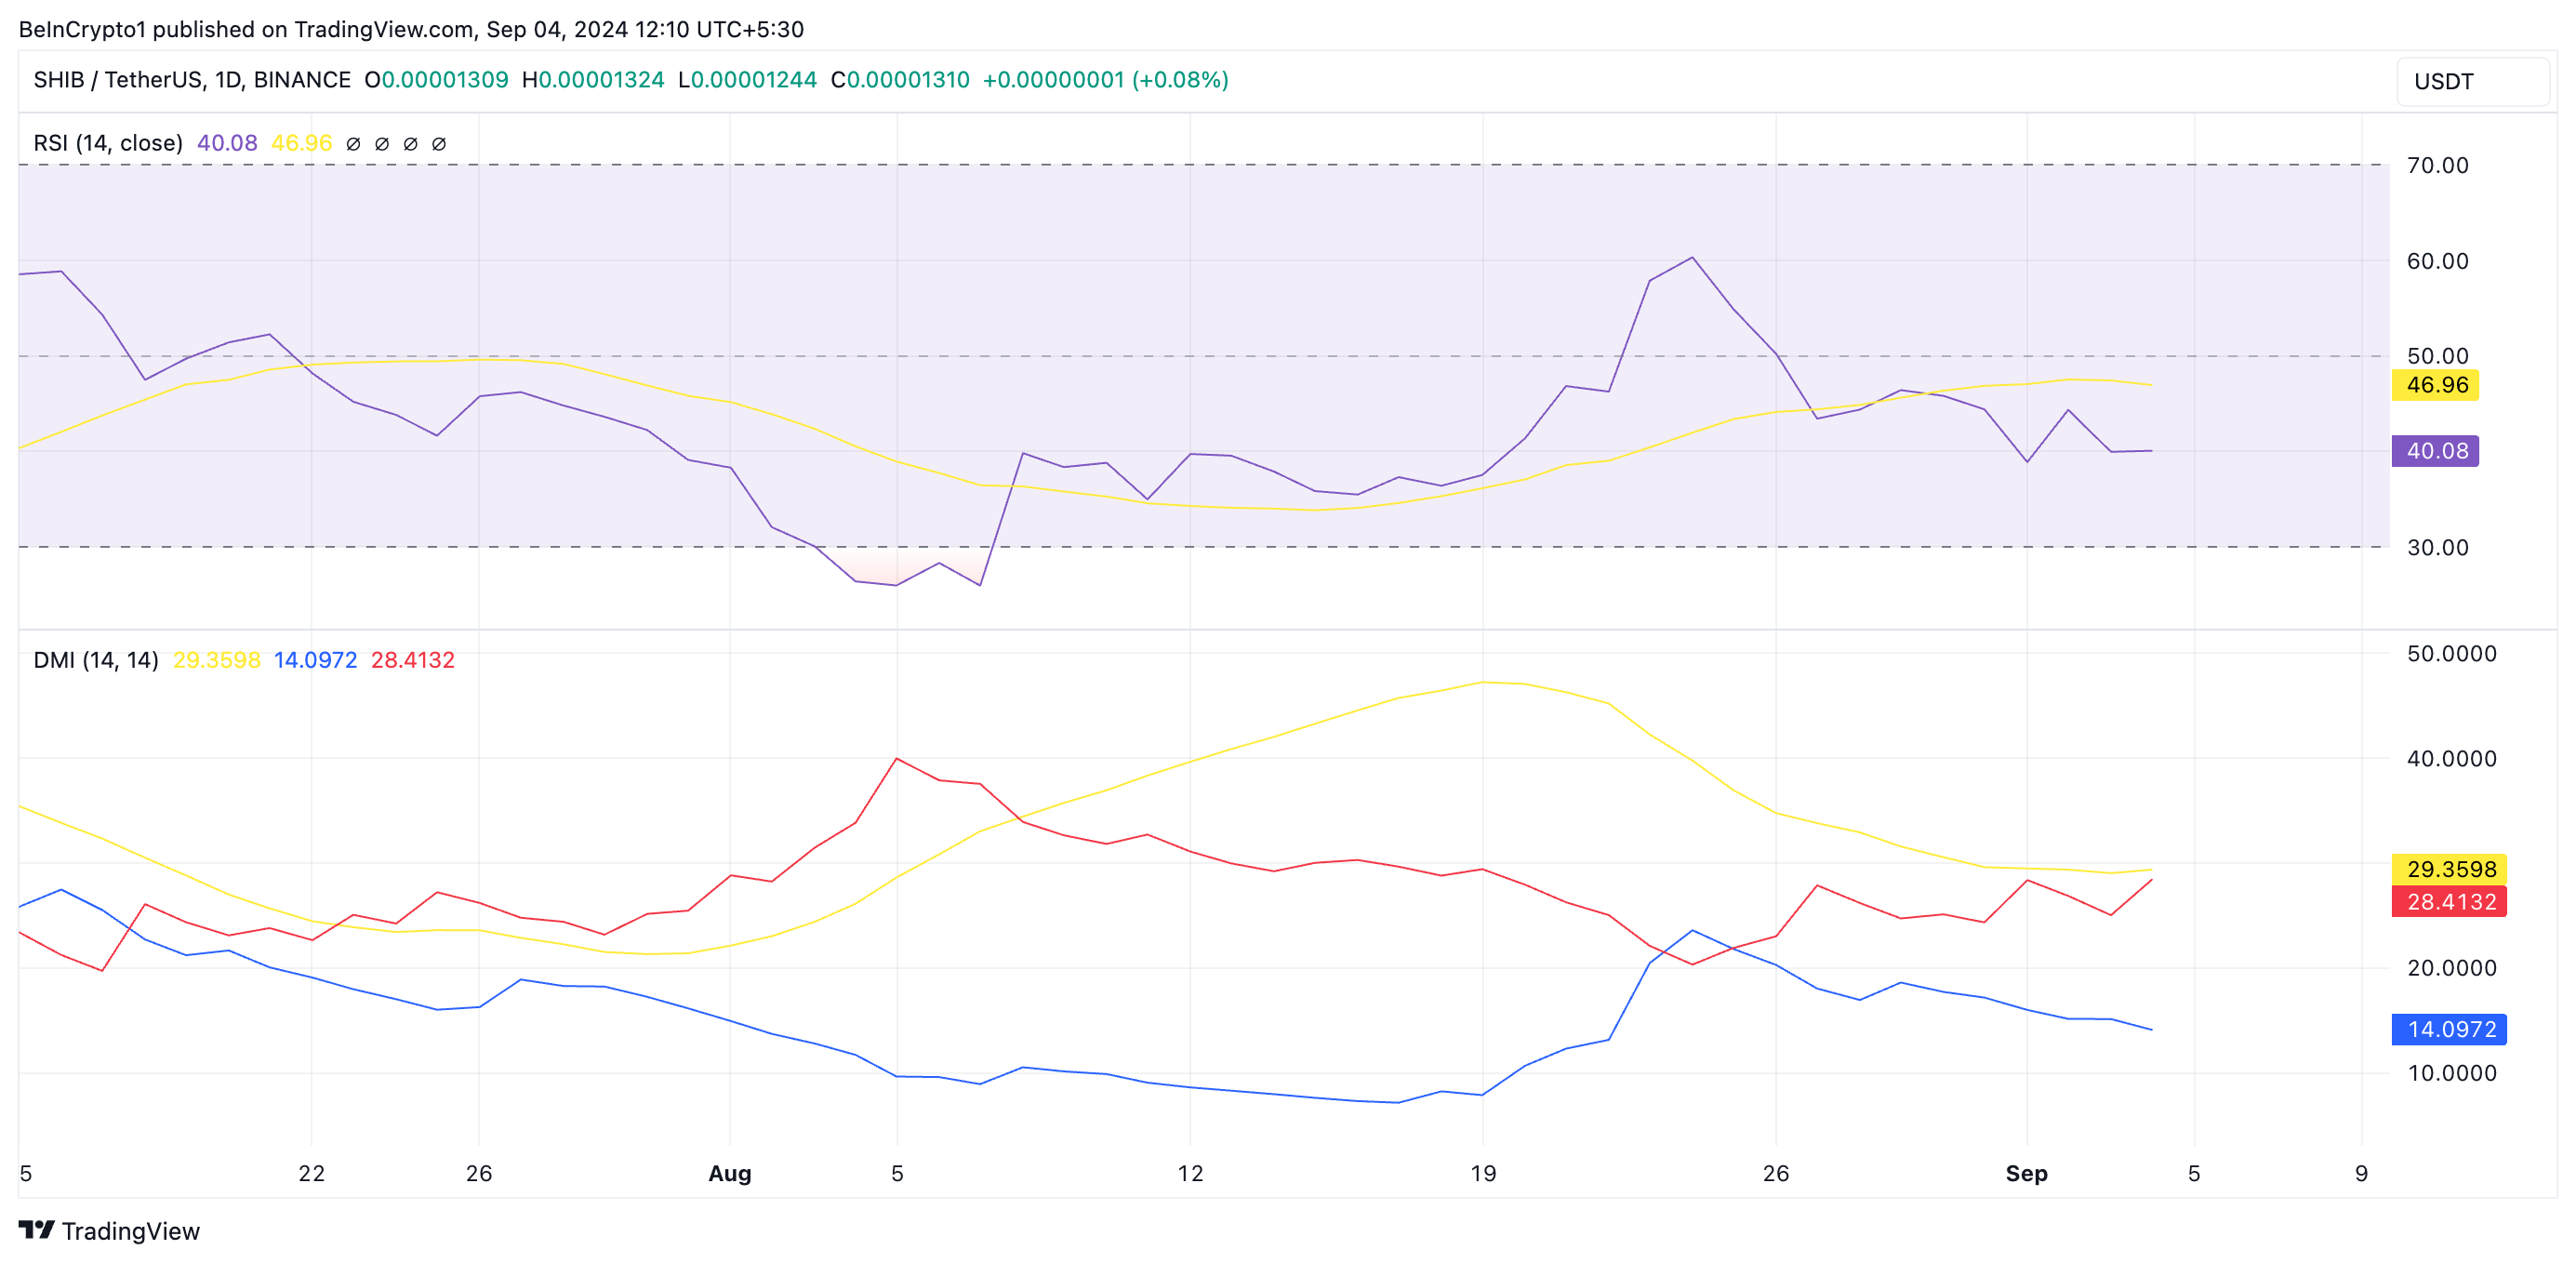Click the 30.00 oversold level label
2576x1263 pixels.
[2437, 547]
